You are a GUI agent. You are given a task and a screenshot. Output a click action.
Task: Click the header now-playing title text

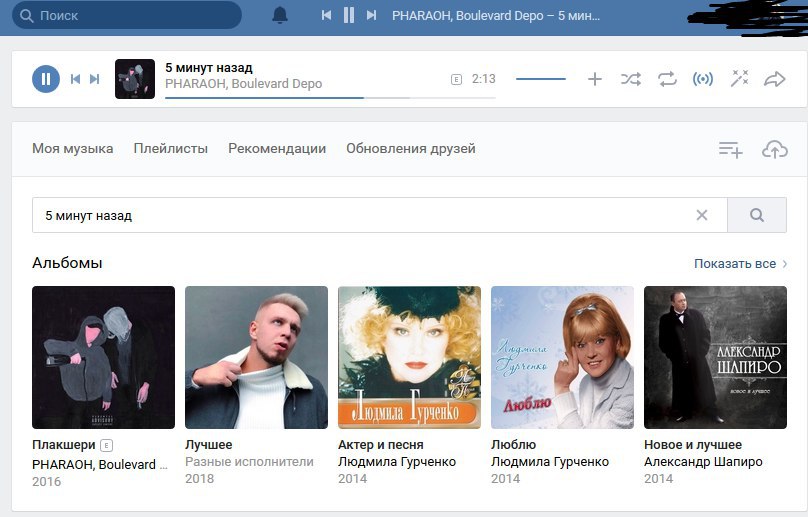pyautogui.click(x=496, y=15)
